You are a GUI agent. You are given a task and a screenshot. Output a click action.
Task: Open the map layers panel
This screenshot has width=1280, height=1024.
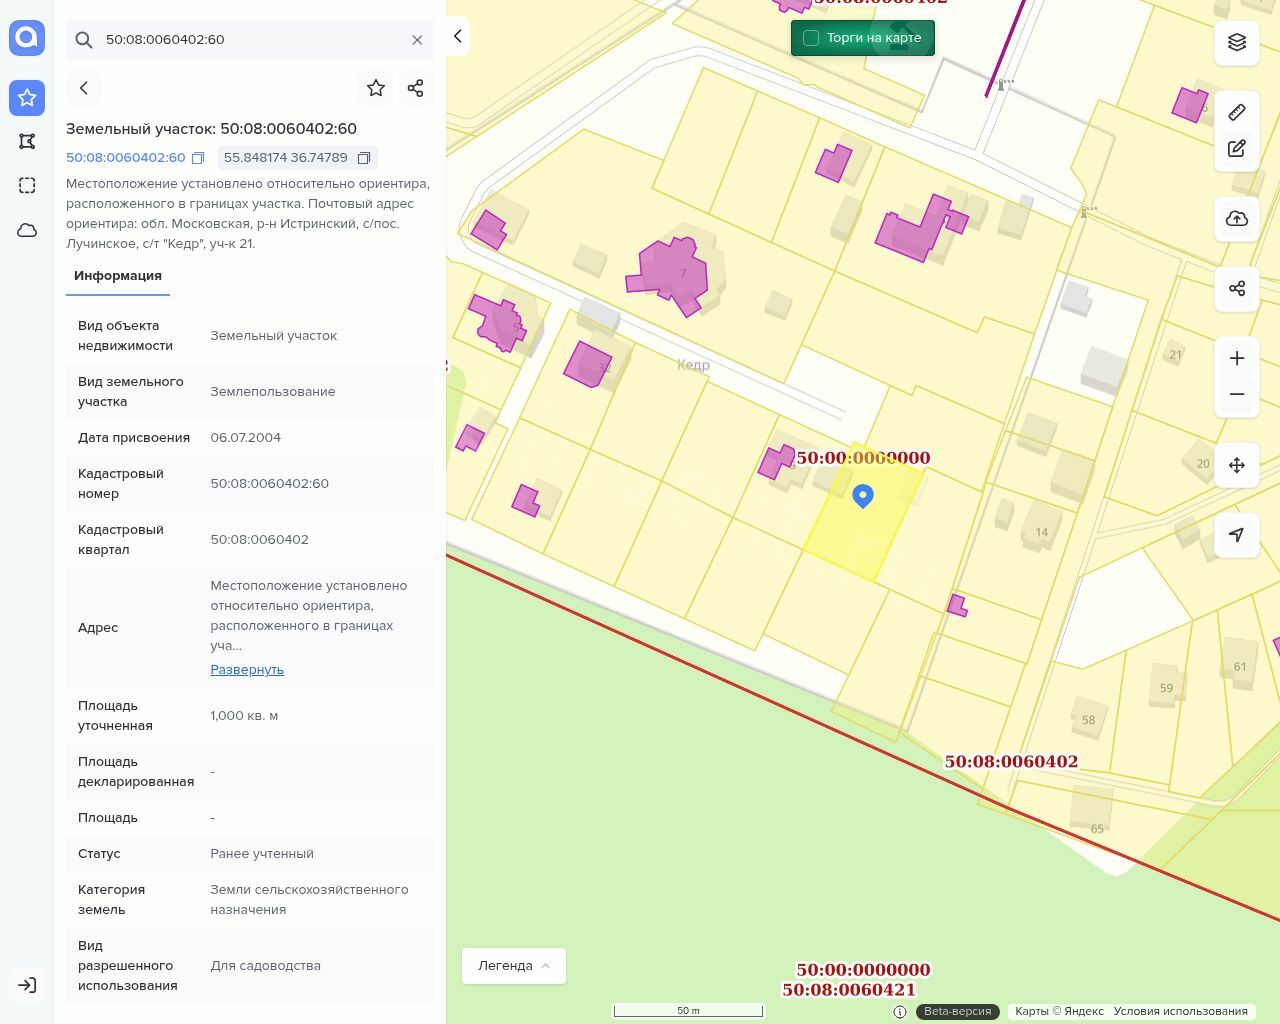click(1237, 42)
